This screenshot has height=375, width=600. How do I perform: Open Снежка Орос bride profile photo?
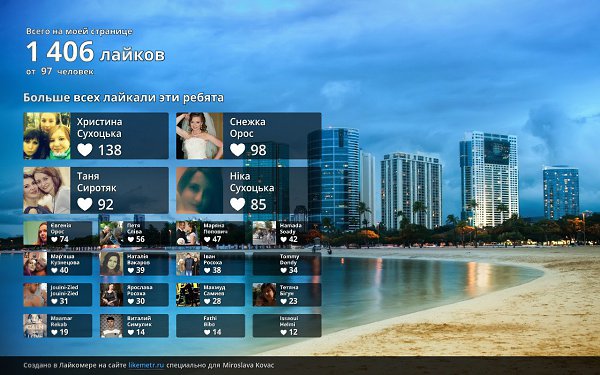coord(199,136)
